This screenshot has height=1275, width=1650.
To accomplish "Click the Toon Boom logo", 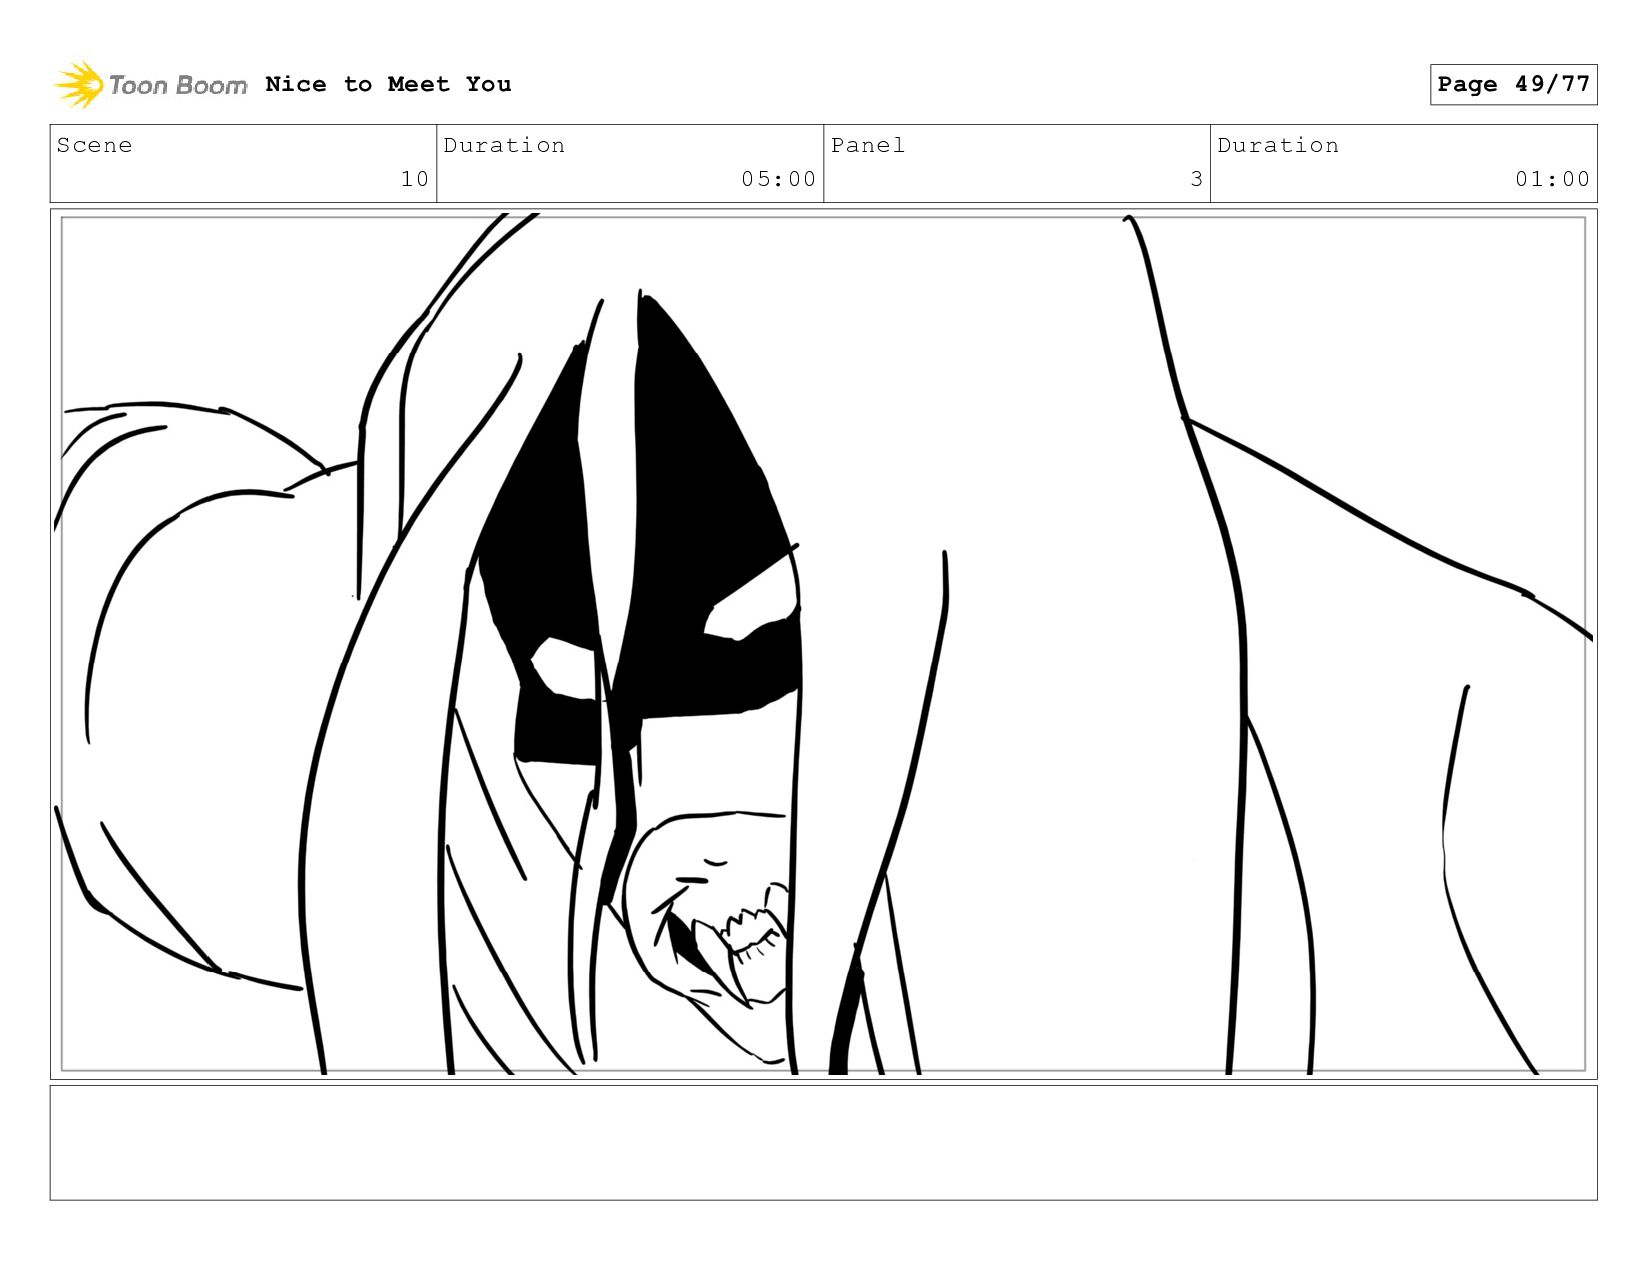I will (x=150, y=85).
